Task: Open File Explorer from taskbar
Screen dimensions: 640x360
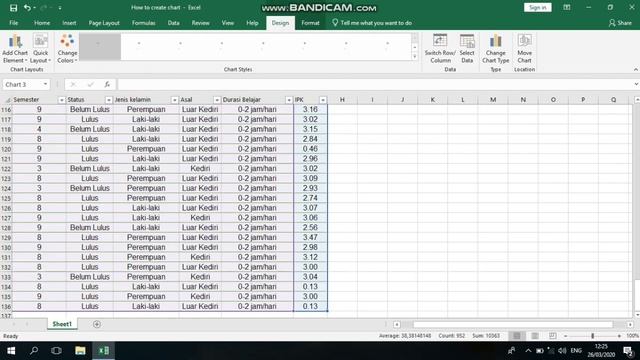Action: (x=80, y=351)
